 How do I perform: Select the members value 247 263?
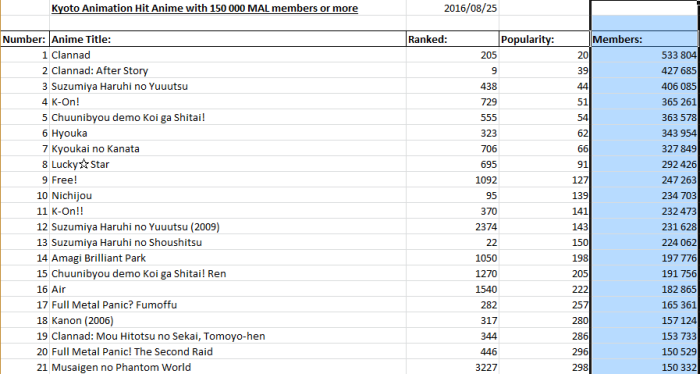pyautogui.click(x=645, y=180)
